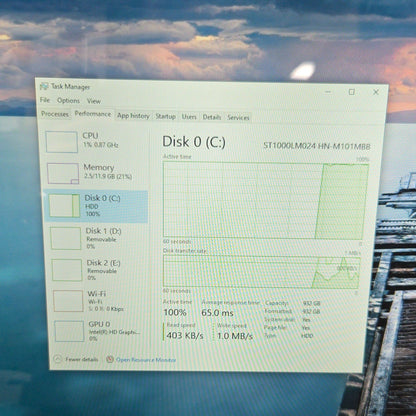Click the Disk 1 (D:) label
The width and height of the screenshot is (416, 416).
click(103, 231)
